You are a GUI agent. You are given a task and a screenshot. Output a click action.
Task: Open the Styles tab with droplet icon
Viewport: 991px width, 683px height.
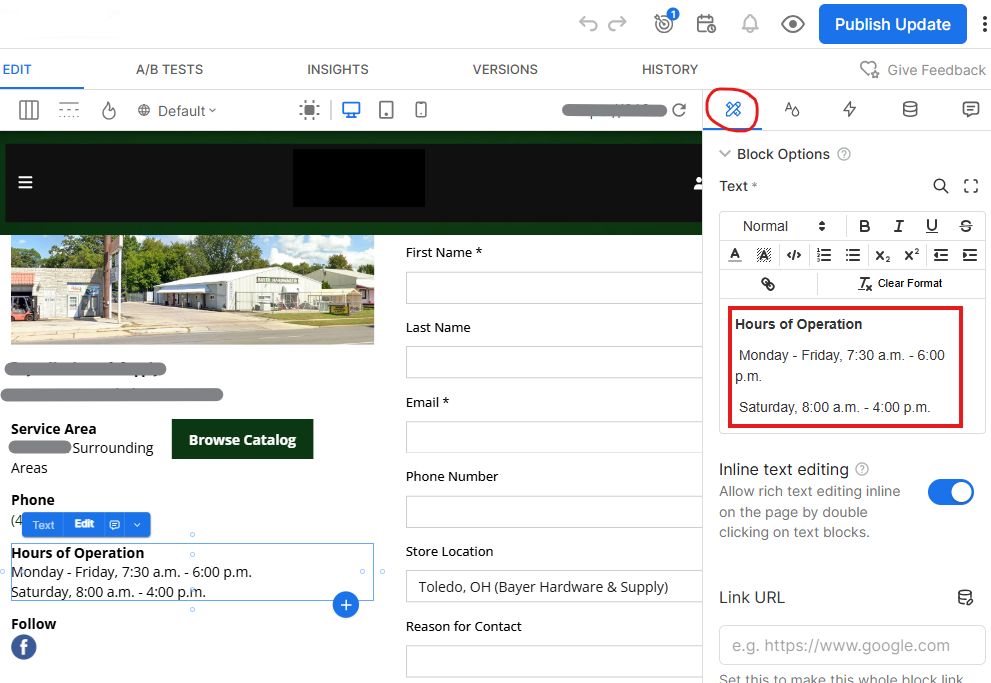pyautogui.click(x=791, y=109)
